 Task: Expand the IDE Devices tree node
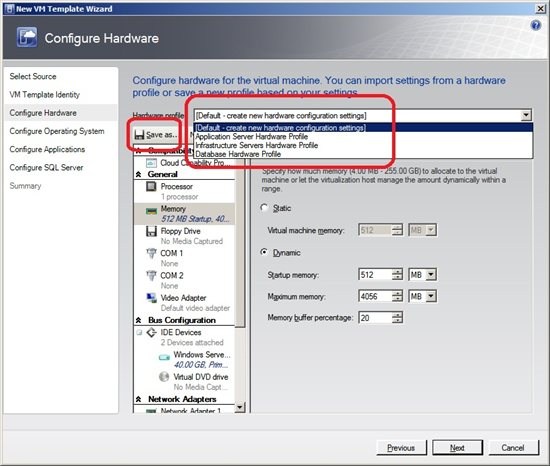[x=139, y=332]
